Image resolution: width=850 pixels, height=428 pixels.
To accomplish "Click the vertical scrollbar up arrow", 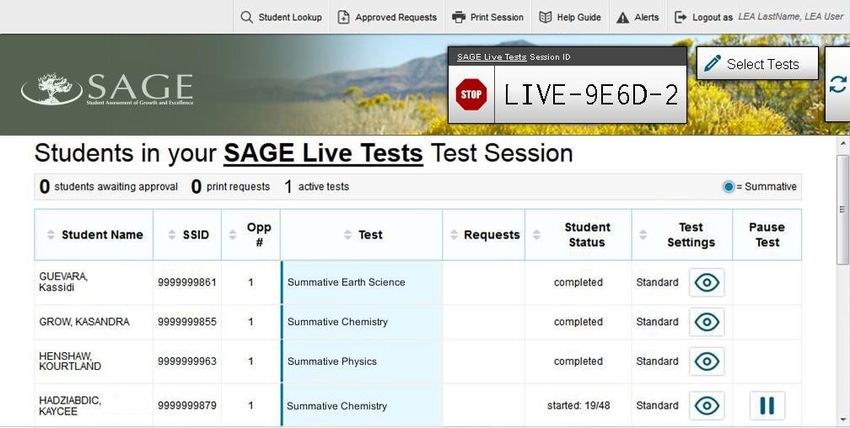I will point(843,144).
